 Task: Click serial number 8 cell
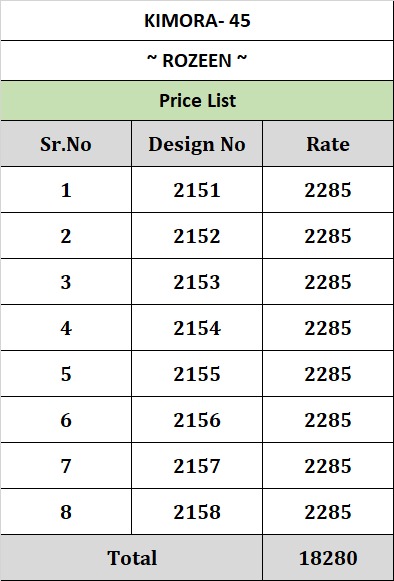(x=66, y=511)
